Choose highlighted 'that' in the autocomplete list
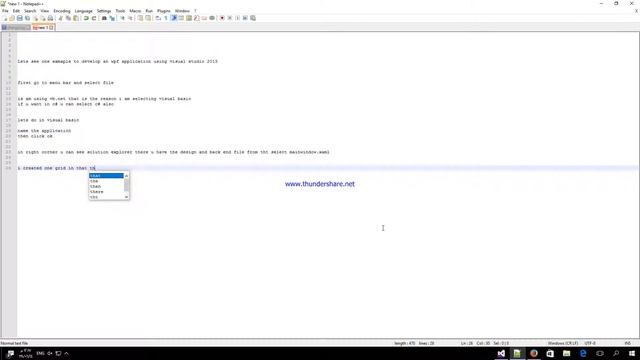640x360 pixels. point(106,176)
